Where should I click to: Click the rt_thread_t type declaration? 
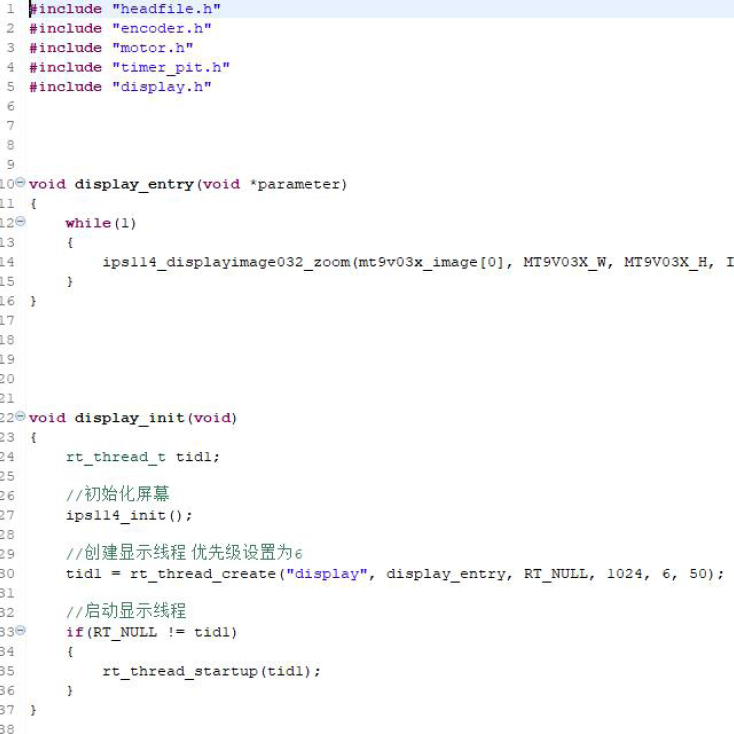coord(116,457)
